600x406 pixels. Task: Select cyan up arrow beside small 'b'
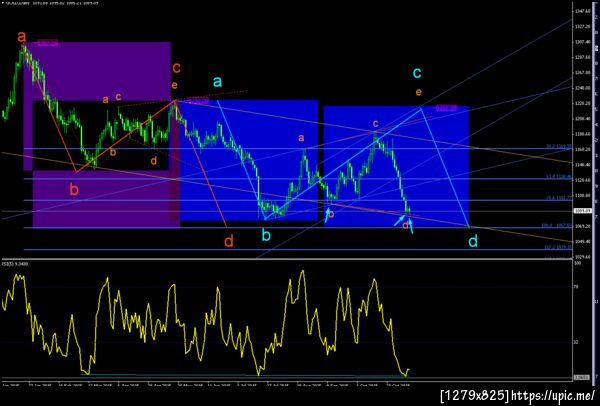click(328, 214)
